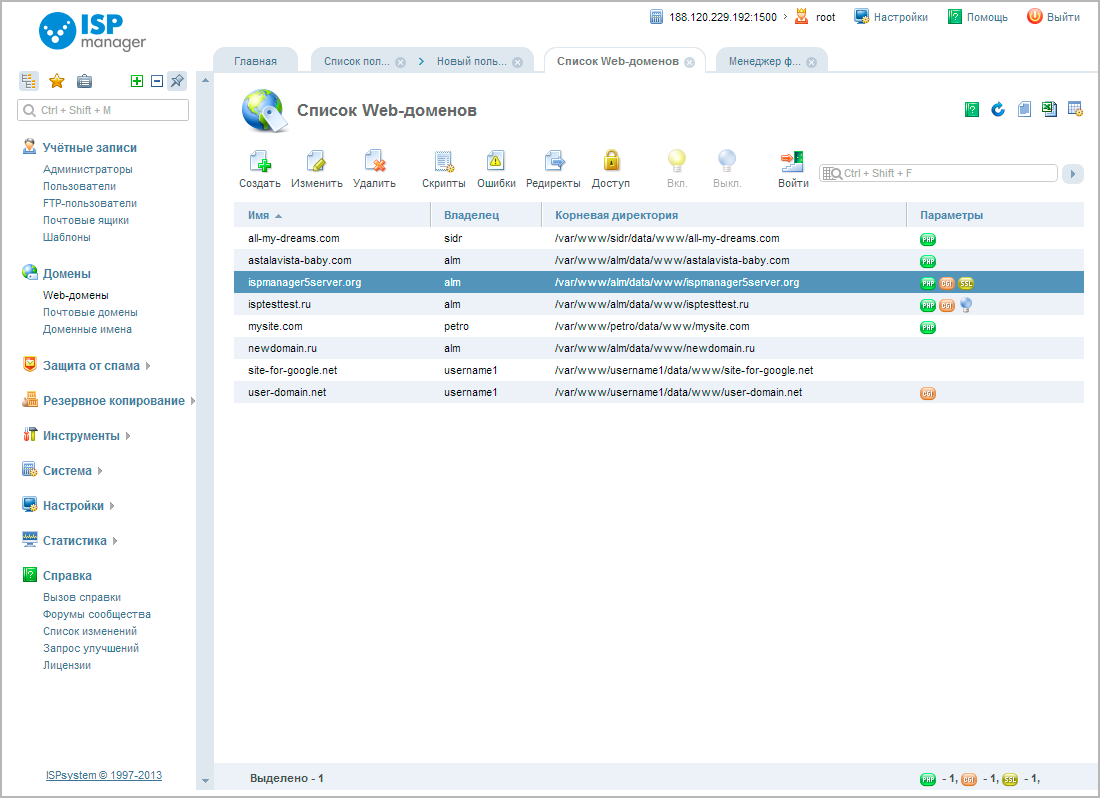Screen dimensions: 1100x798
Task: Open Помощь in the top bar
Action: tap(977, 17)
